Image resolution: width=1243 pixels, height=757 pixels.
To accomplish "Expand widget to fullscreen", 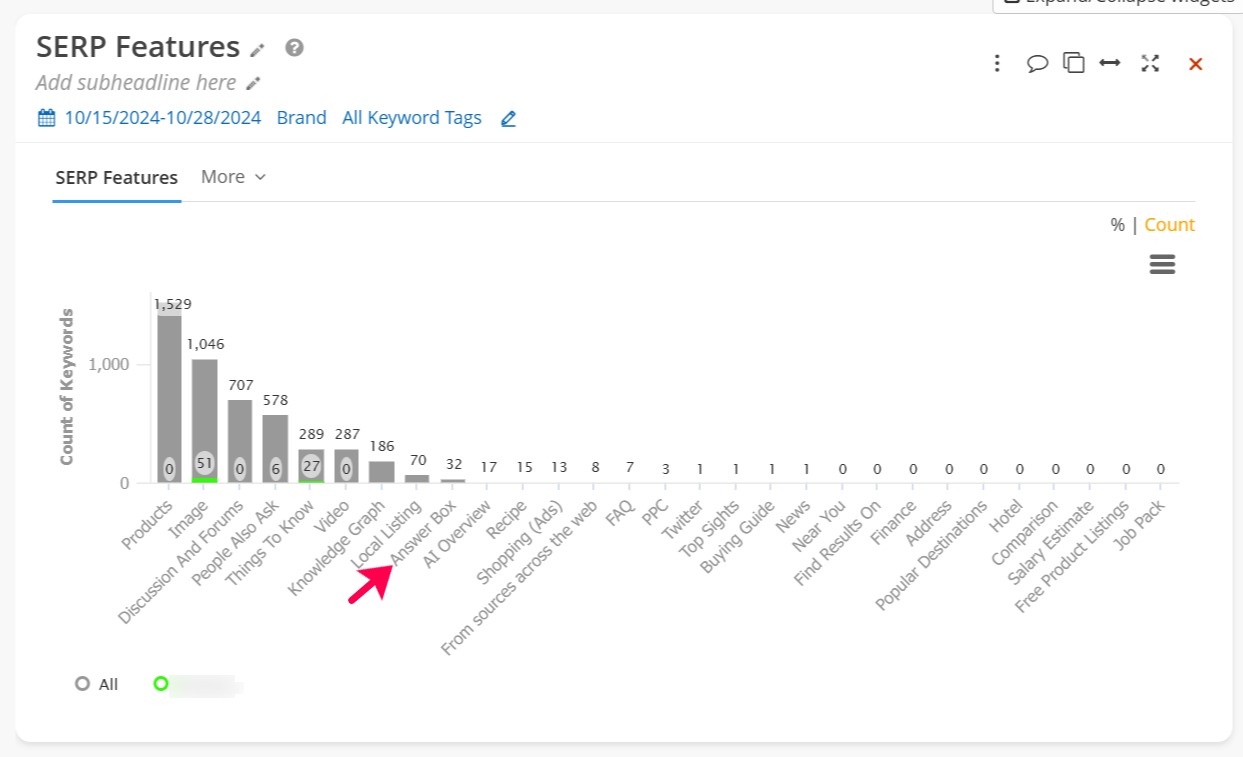I will 1150,63.
